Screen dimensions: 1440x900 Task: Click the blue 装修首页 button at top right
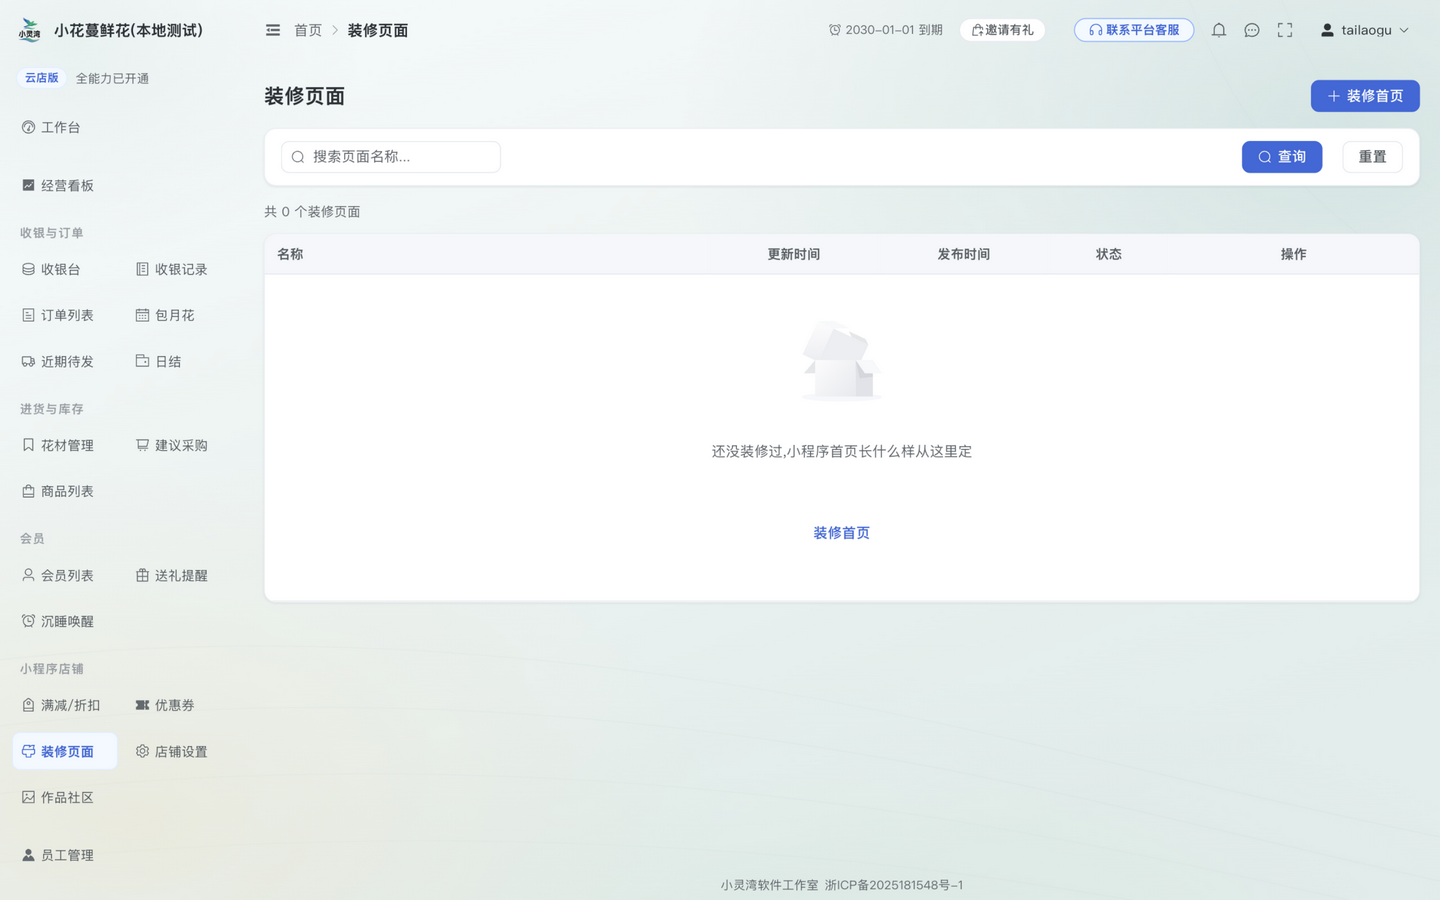point(1365,96)
